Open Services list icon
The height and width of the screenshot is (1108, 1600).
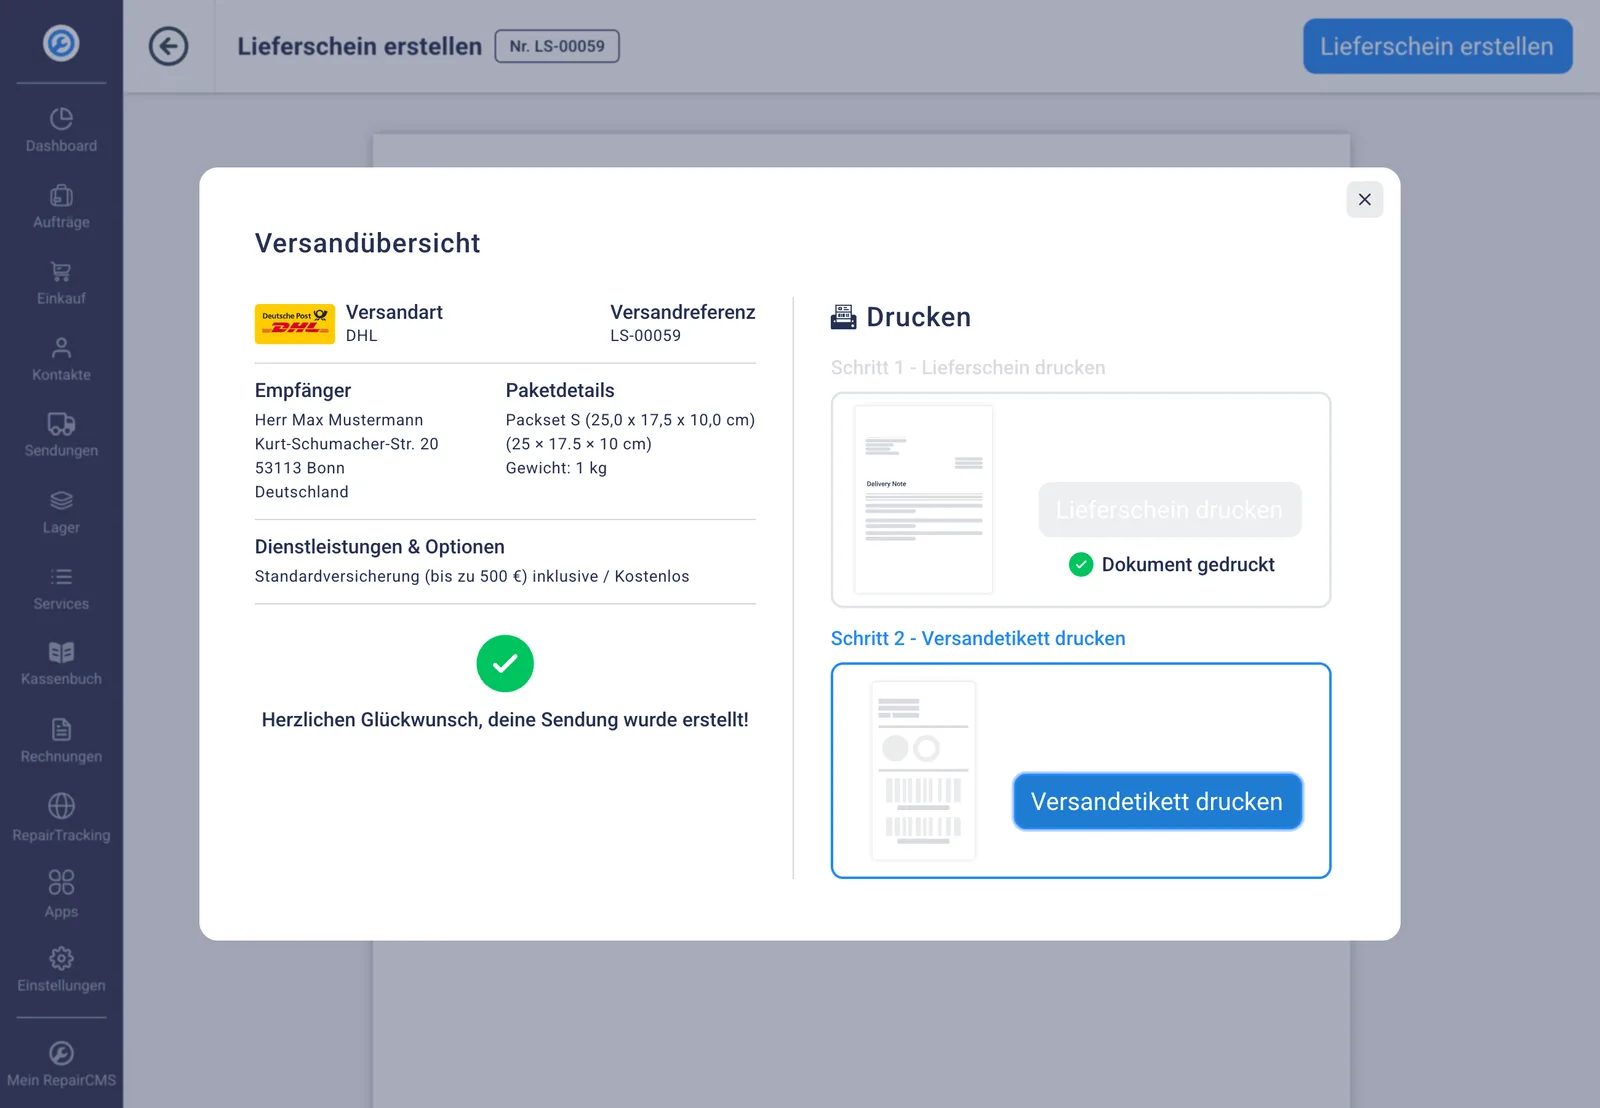(x=61, y=577)
